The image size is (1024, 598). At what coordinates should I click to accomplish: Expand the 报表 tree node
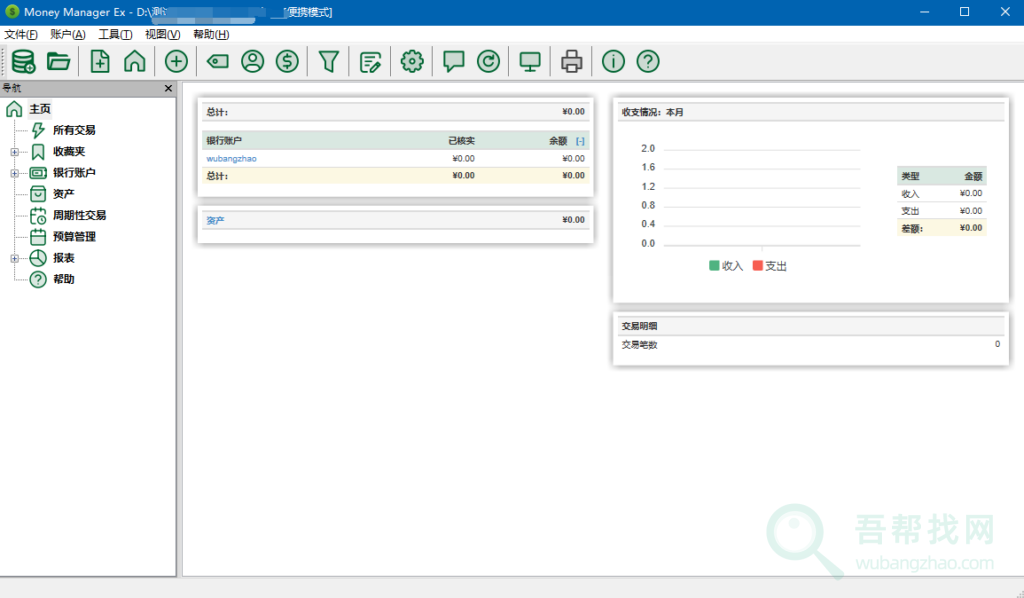[x=14, y=258]
